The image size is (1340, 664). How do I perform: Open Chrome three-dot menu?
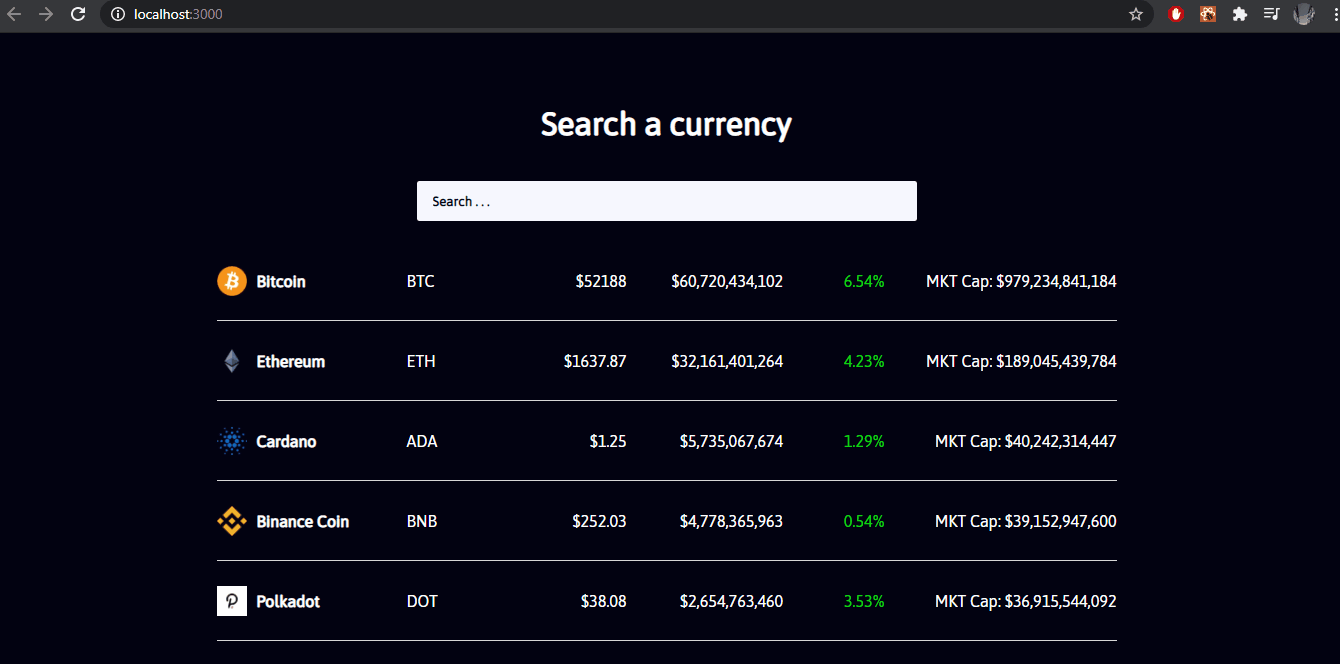click(x=1334, y=14)
